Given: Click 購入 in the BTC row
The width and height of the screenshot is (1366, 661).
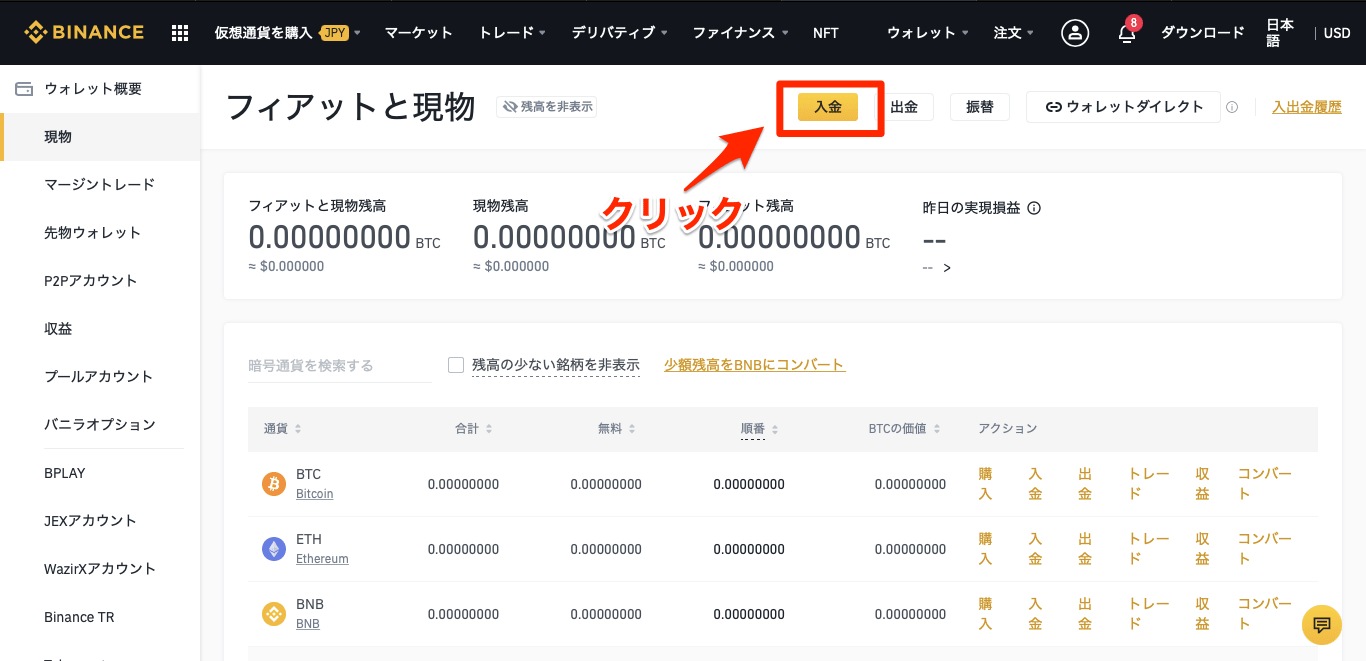Looking at the screenshot, I should tap(985, 484).
